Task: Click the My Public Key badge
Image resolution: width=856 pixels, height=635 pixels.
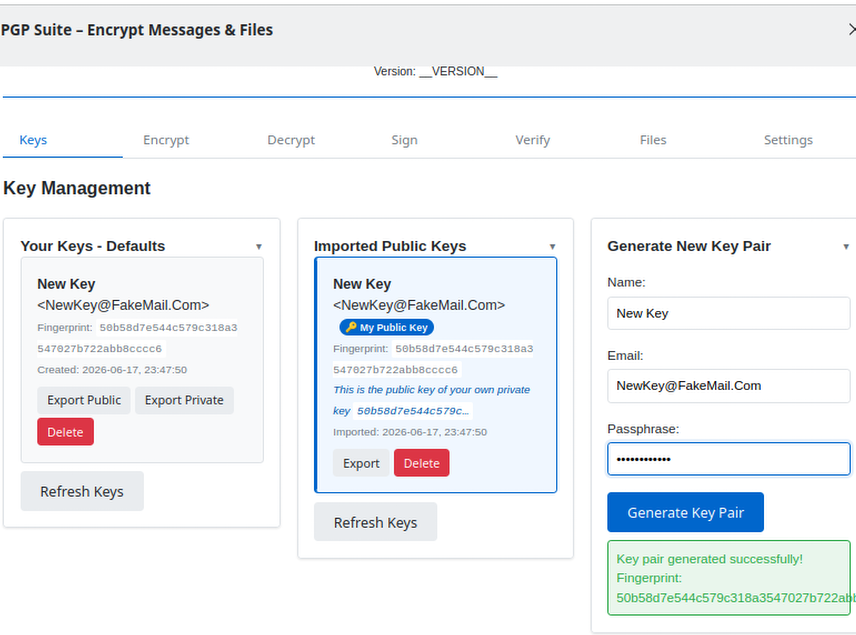Action: point(387,328)
